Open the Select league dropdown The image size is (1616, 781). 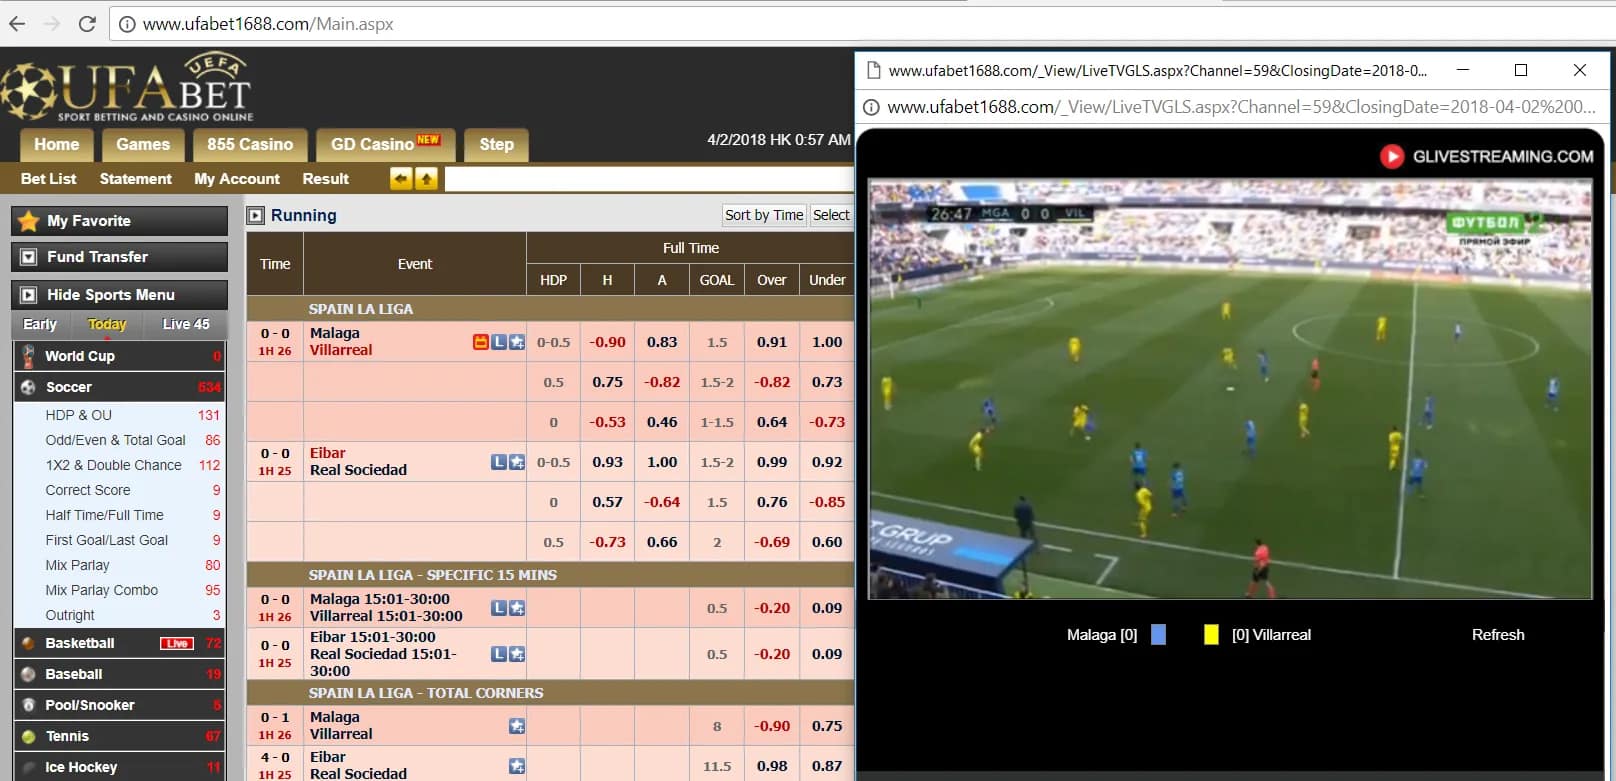pos(831,215)
